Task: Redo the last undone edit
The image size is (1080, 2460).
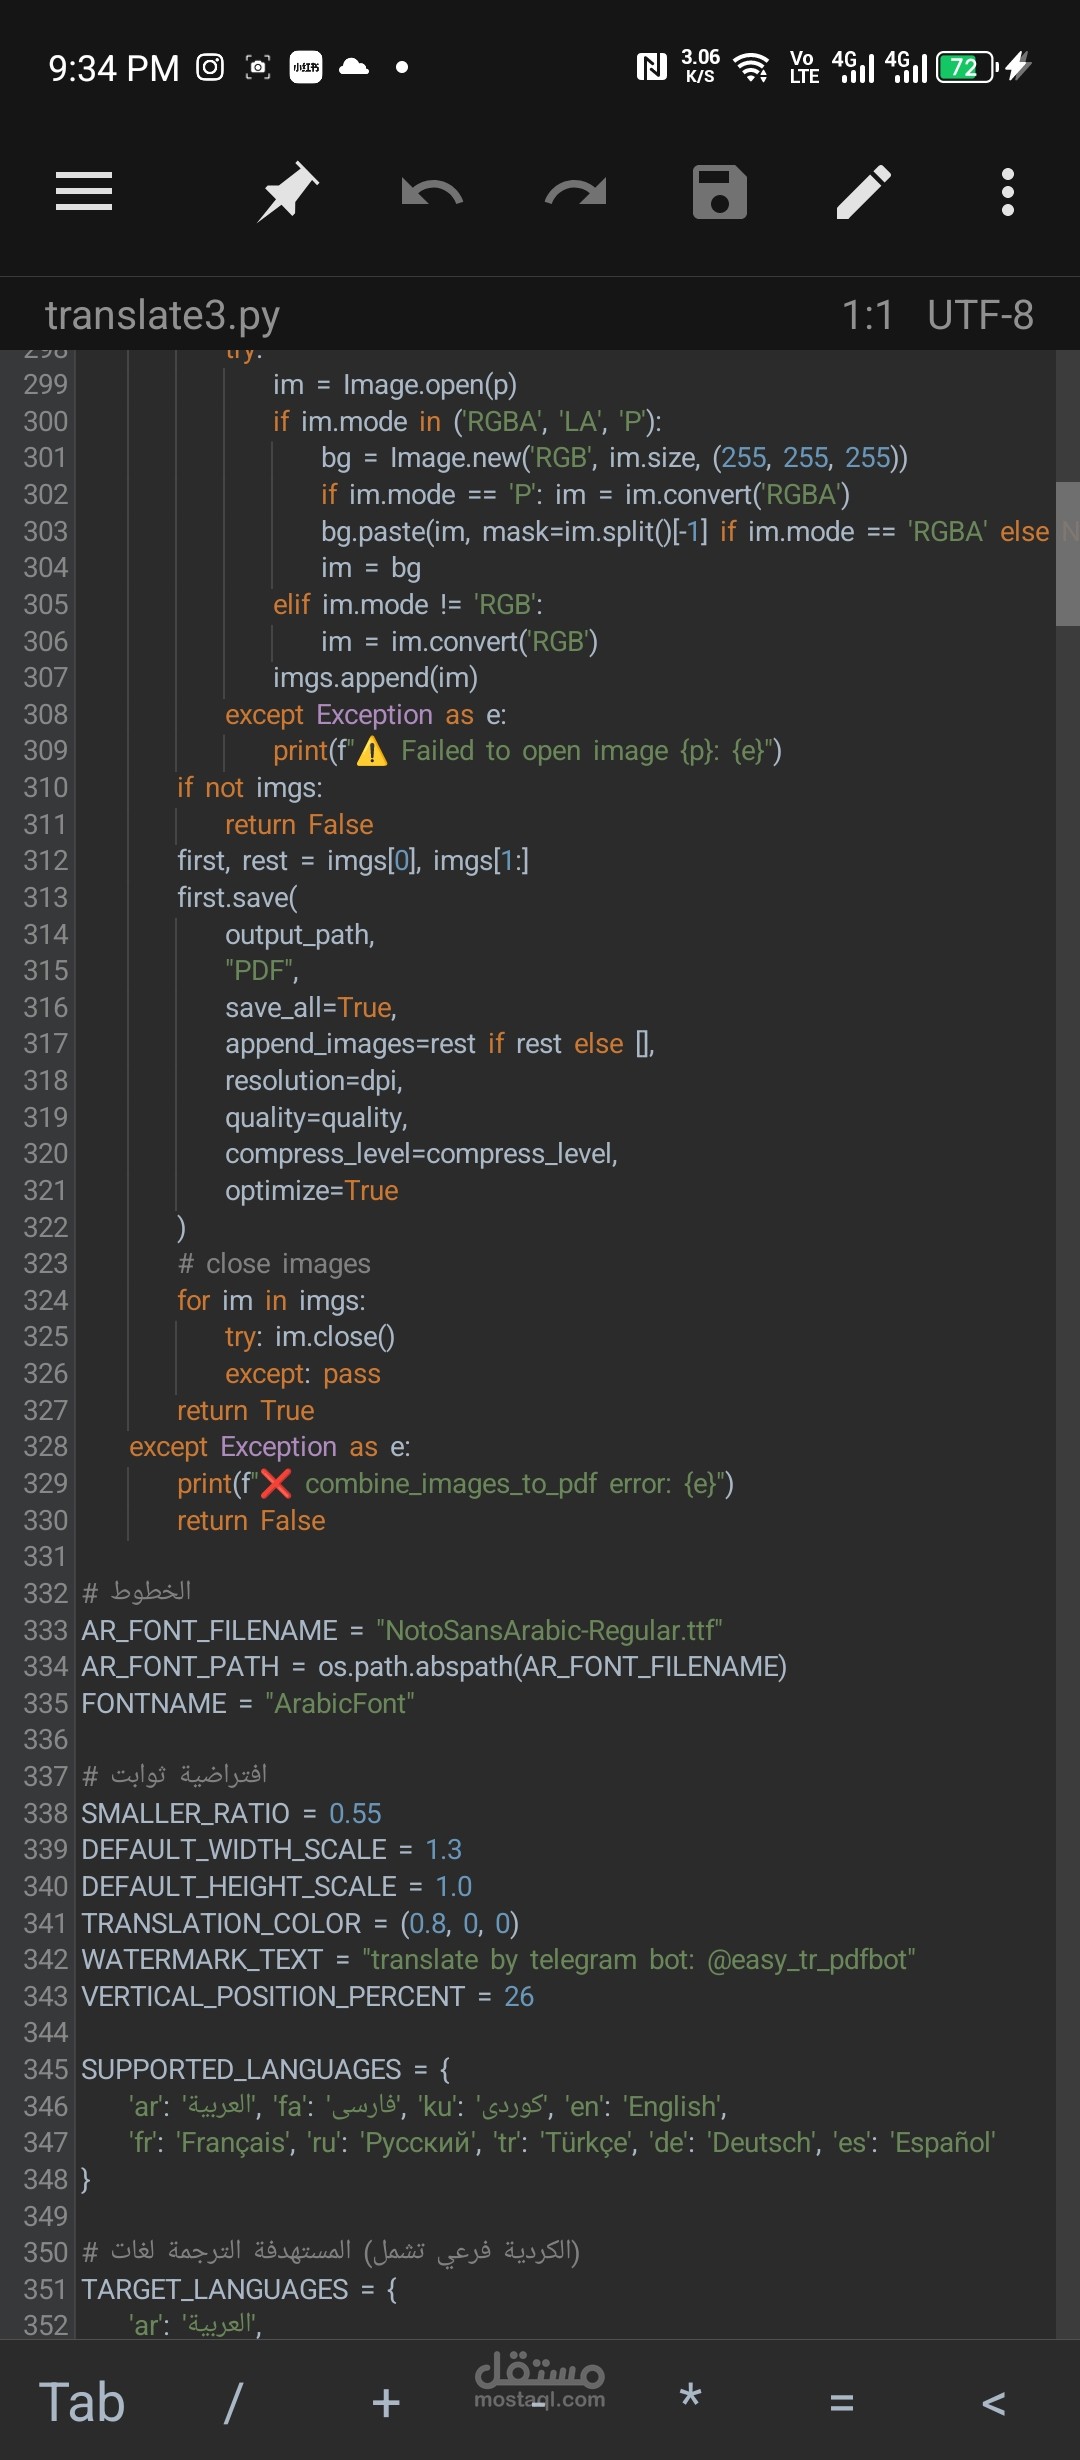Action: tap(576, 191)
